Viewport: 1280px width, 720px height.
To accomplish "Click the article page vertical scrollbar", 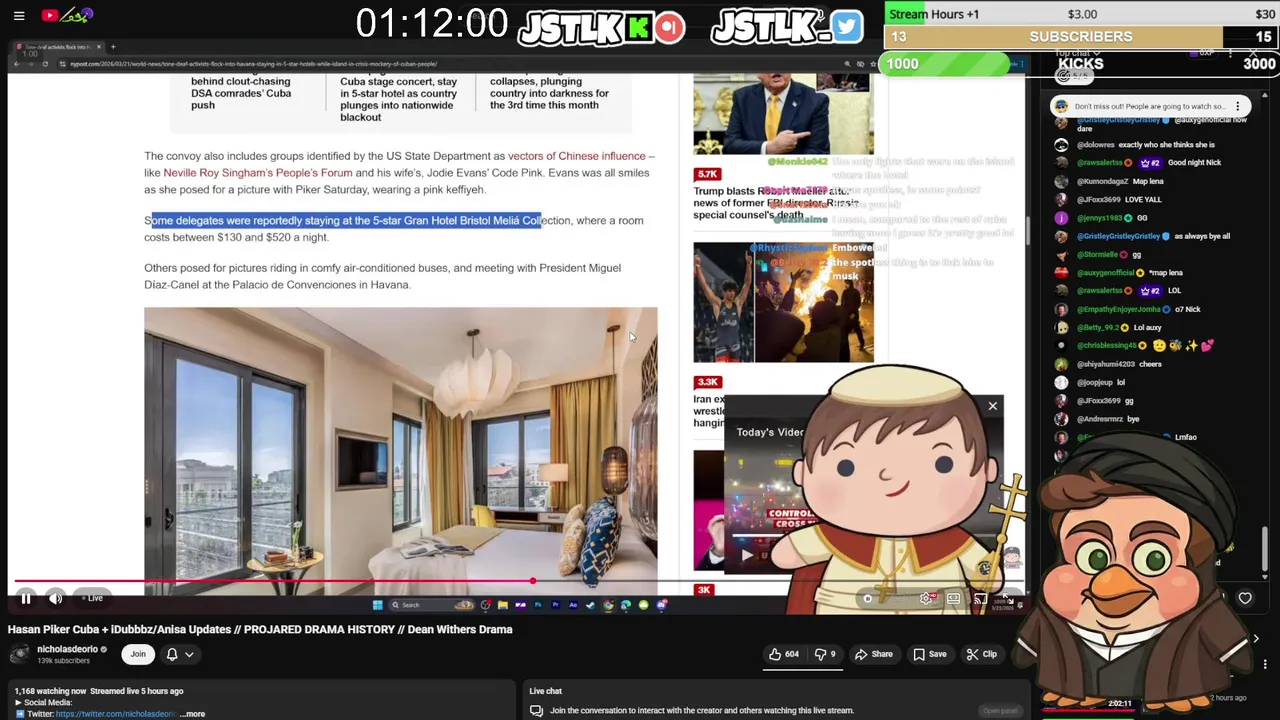I will (x=1028, y=230).
